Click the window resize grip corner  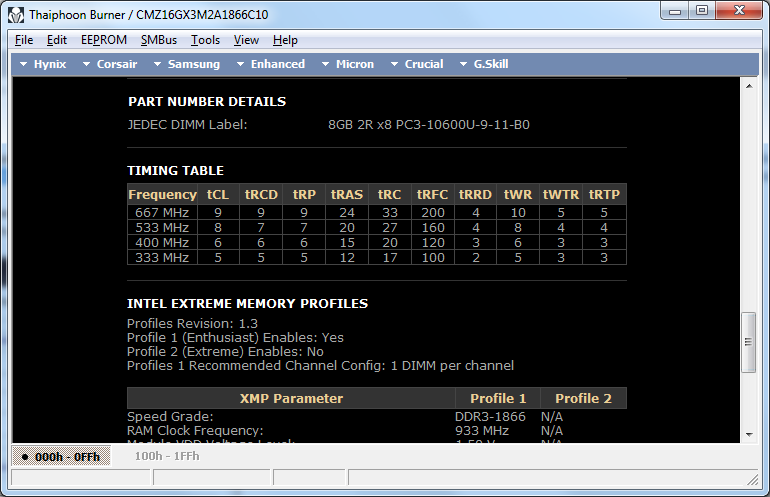click(x=753, y=479)
